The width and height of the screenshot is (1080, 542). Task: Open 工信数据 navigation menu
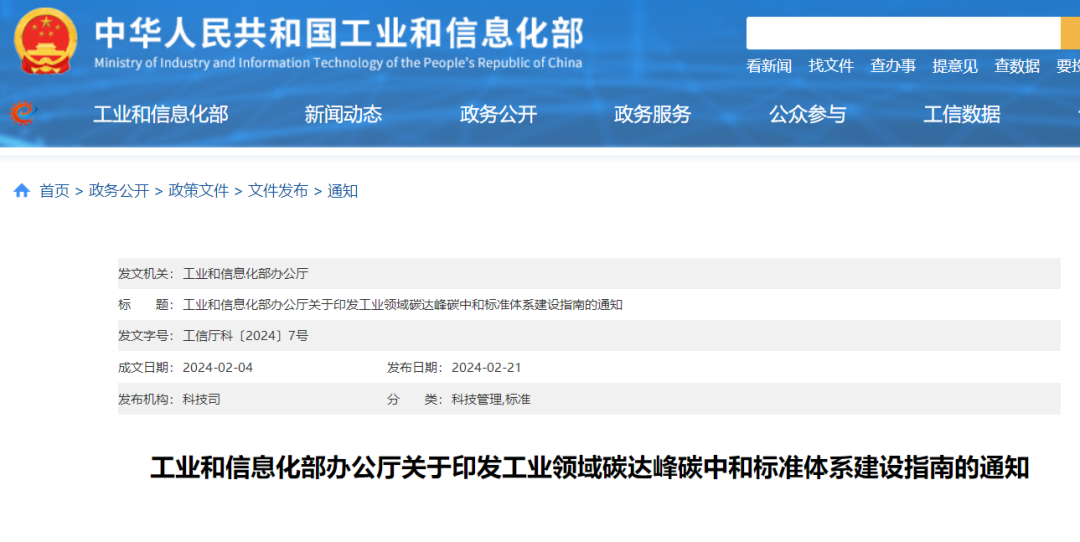point(962,114)
